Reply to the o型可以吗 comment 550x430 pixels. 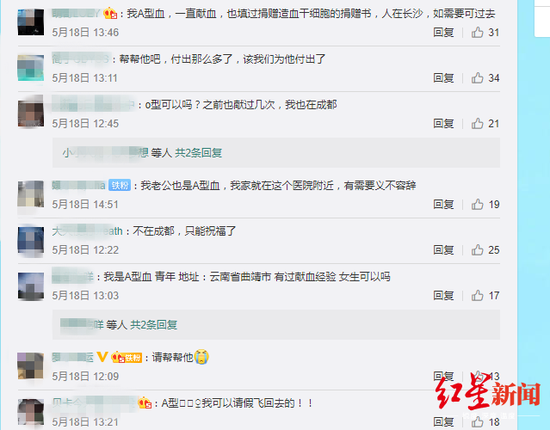tap(443, 123)
